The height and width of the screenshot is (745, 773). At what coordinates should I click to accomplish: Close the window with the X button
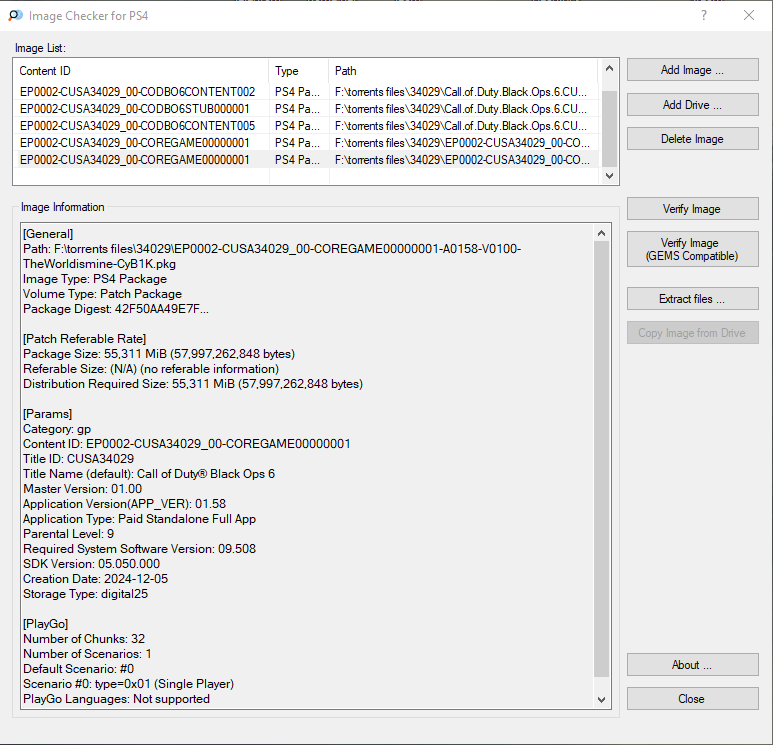coord(749,15)
